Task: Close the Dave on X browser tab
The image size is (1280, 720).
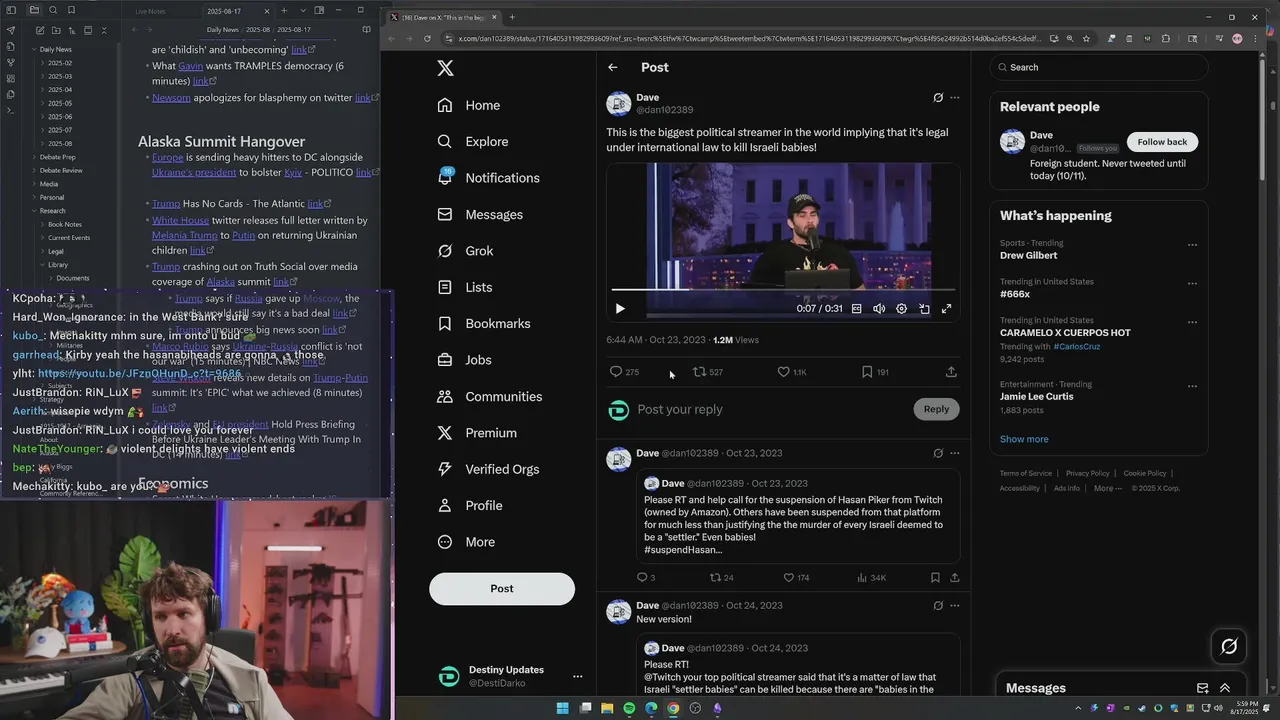Action: pos(494,17)
